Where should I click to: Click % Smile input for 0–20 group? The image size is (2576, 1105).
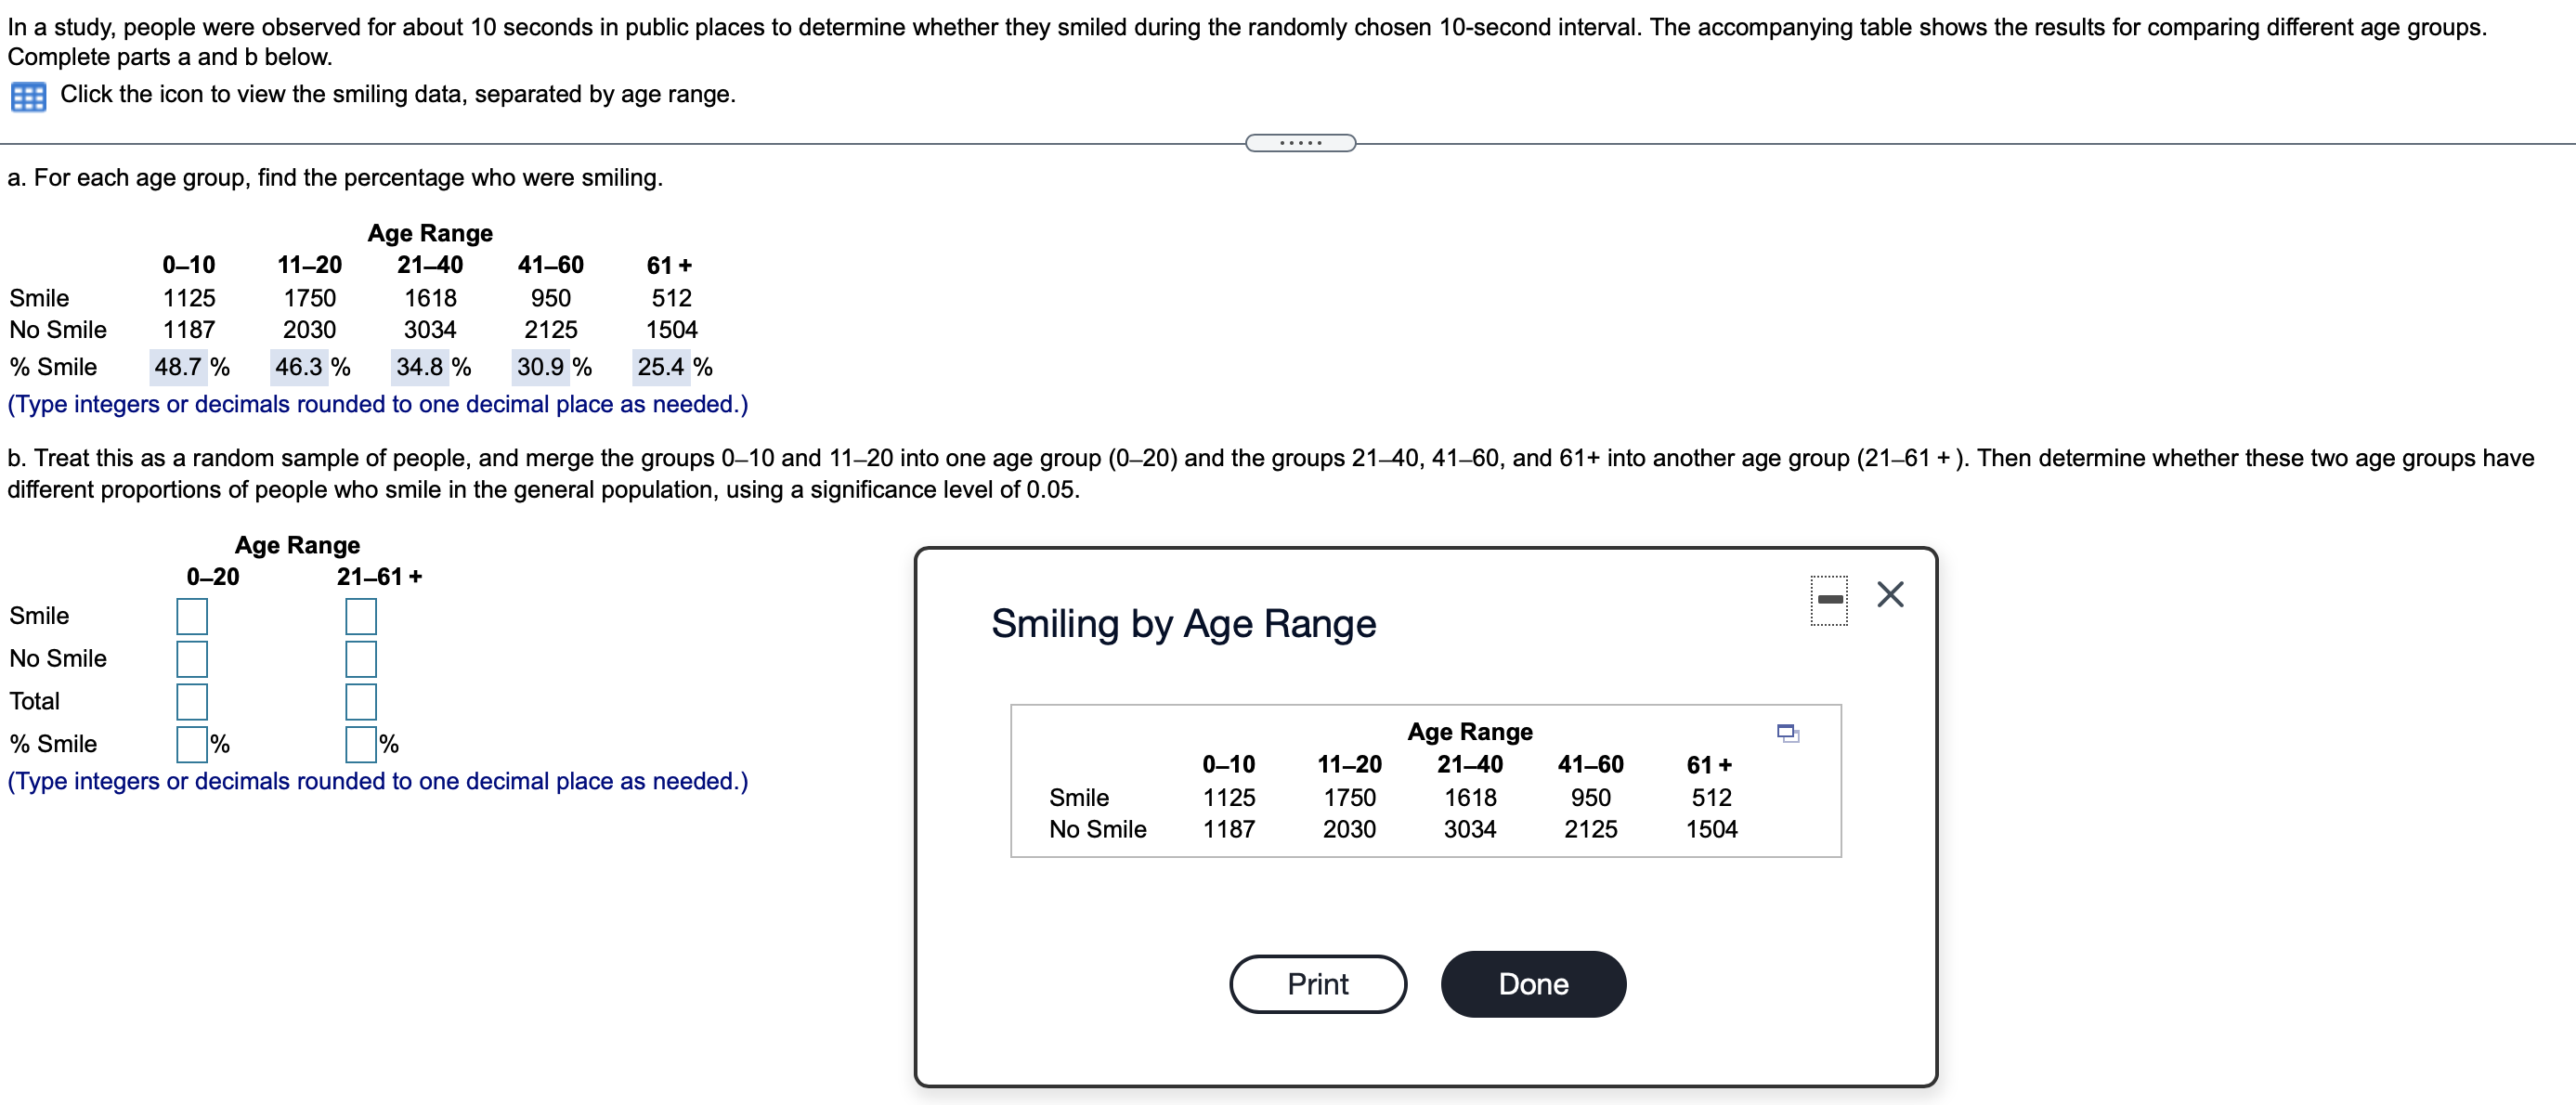pos(192,744)
